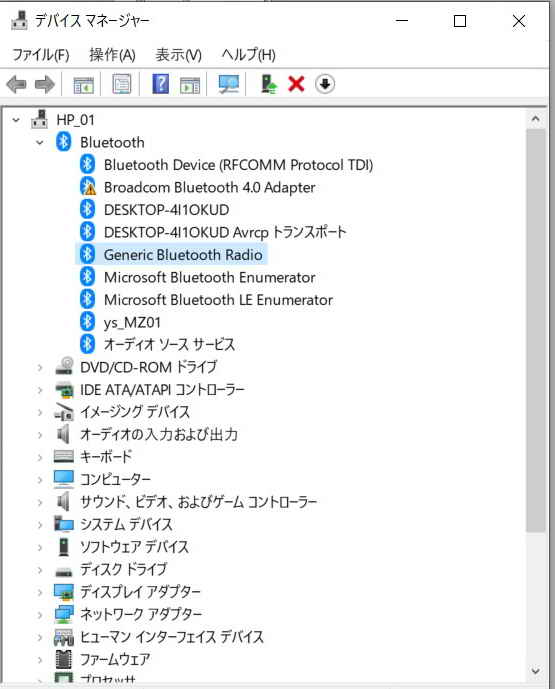Select Broadcom Bluetooth 4.0 Adapter
Image resolution: width=555 pixels, height=689 pixels.
tap(210, 188)
